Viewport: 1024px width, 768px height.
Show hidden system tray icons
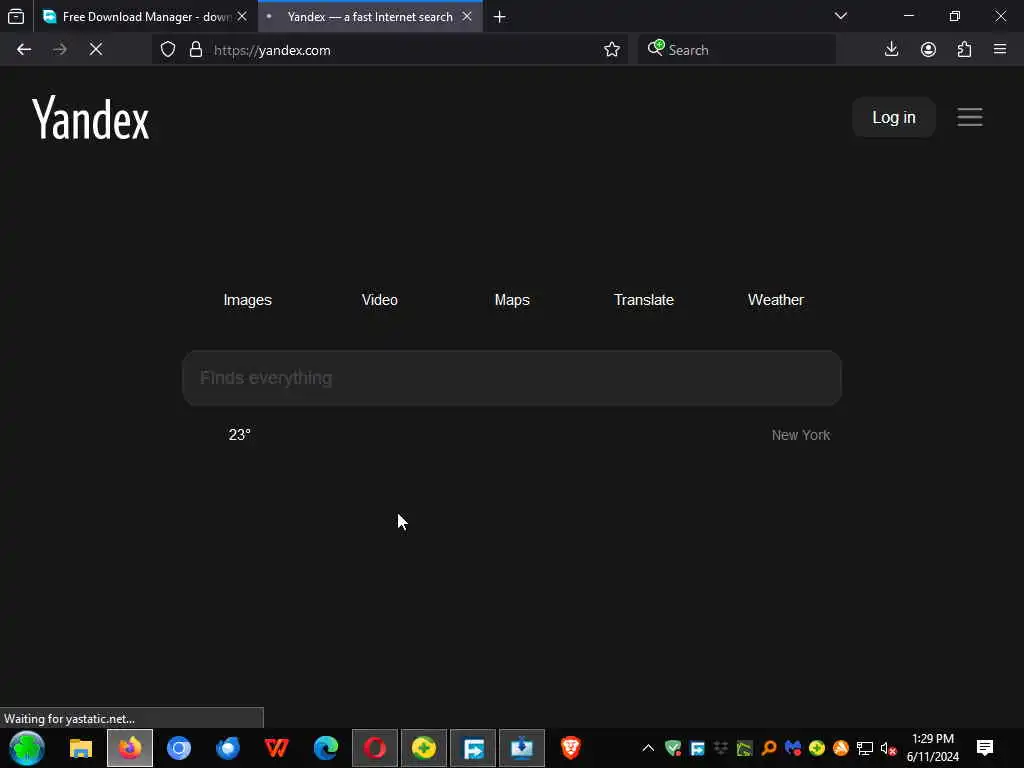(648, 748)
